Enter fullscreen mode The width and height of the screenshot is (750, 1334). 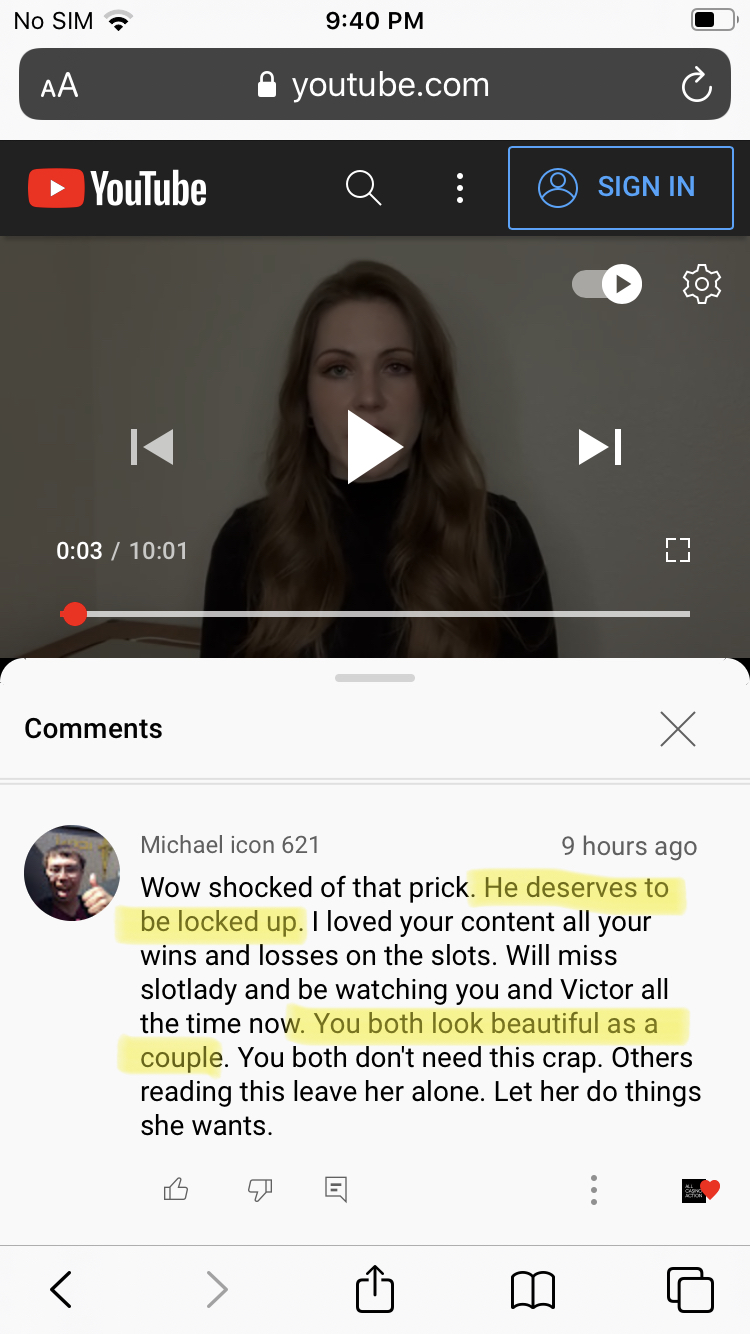(678, 549)
